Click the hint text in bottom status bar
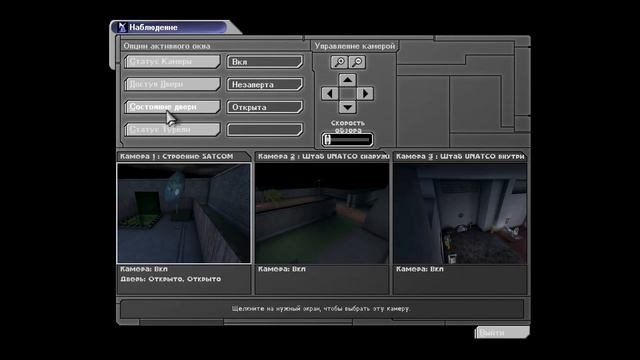The height and width of the screenshot is (360, 640). point(321,309)
